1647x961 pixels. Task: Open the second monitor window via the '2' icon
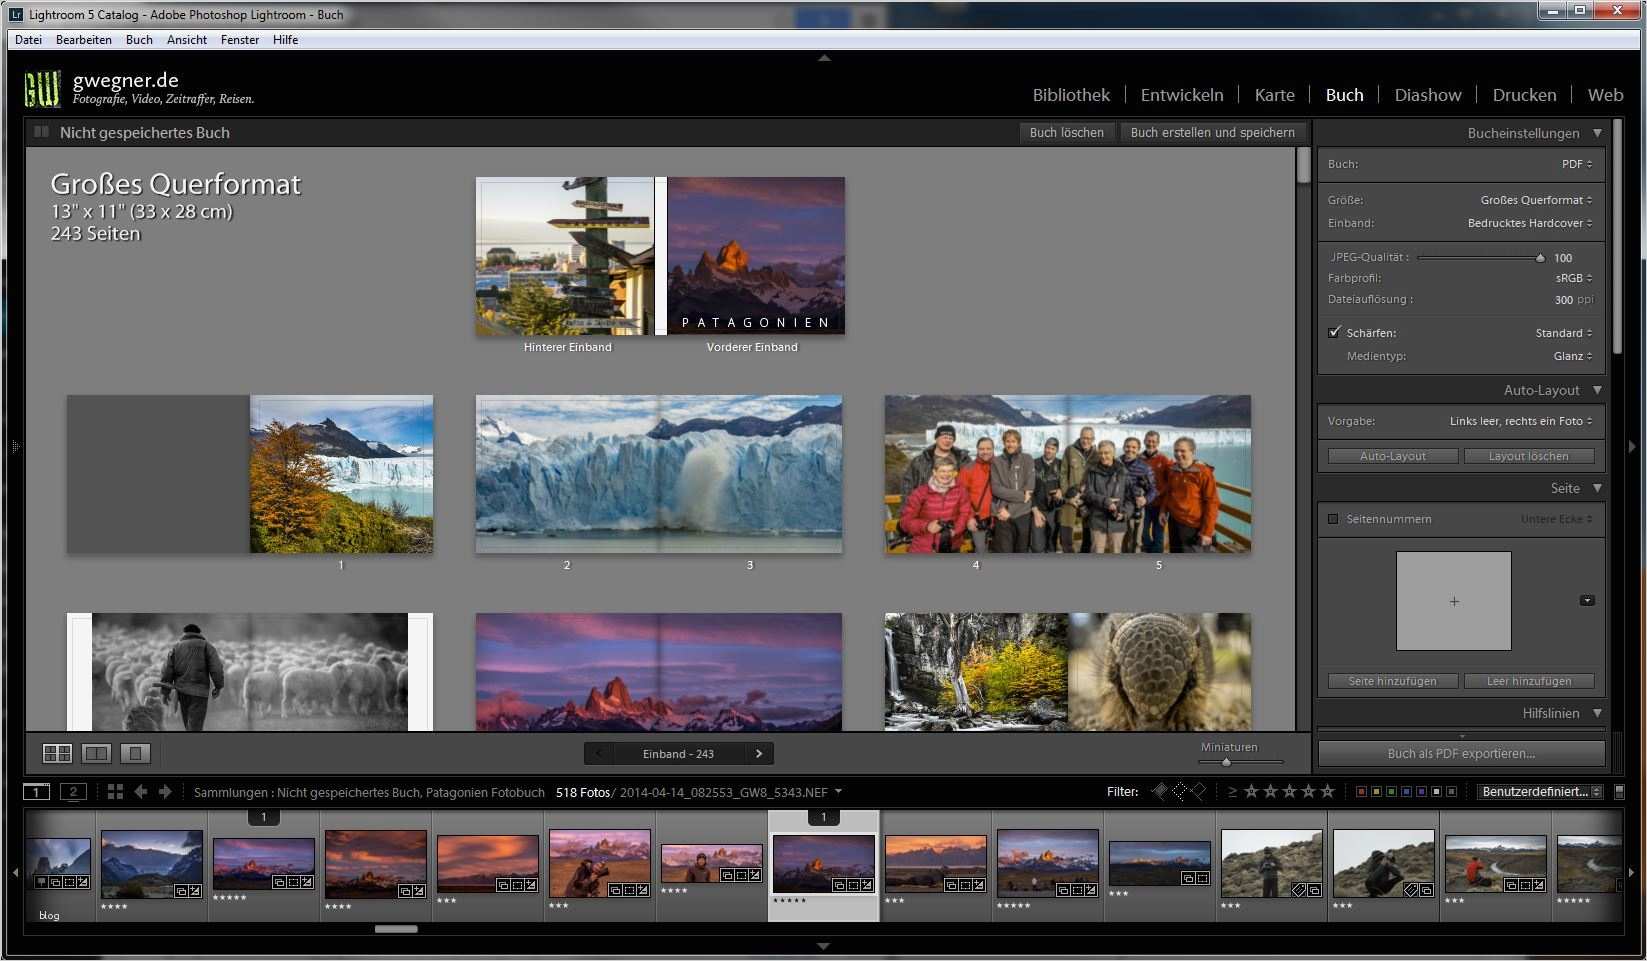click(73, 791)
